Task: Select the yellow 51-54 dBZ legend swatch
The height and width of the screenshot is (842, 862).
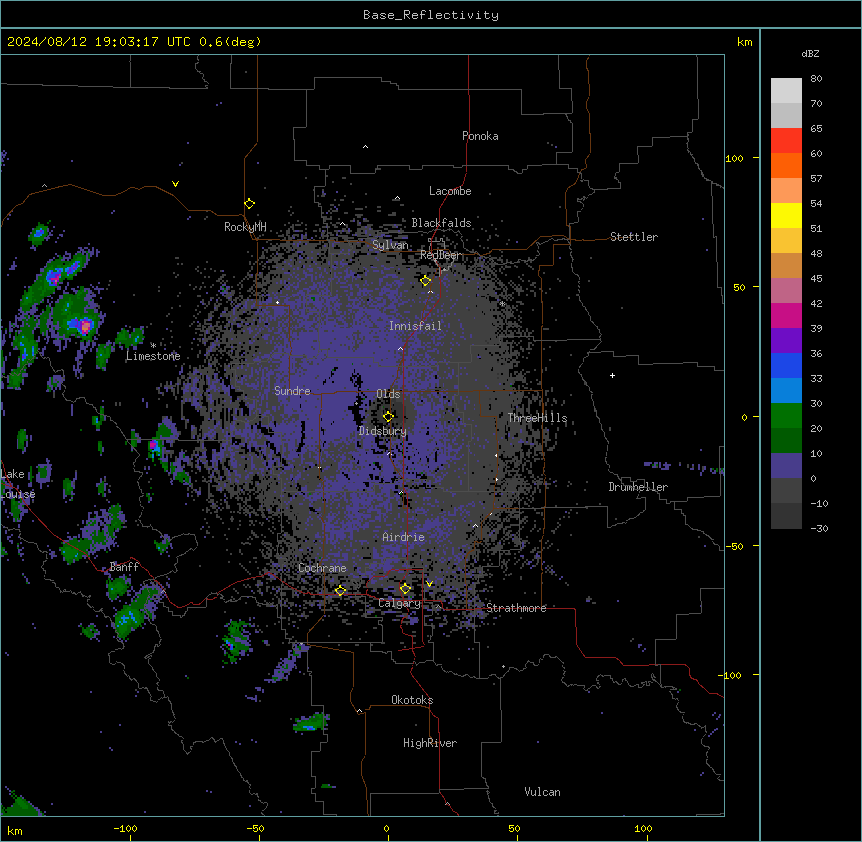Action: click(786, 215)
